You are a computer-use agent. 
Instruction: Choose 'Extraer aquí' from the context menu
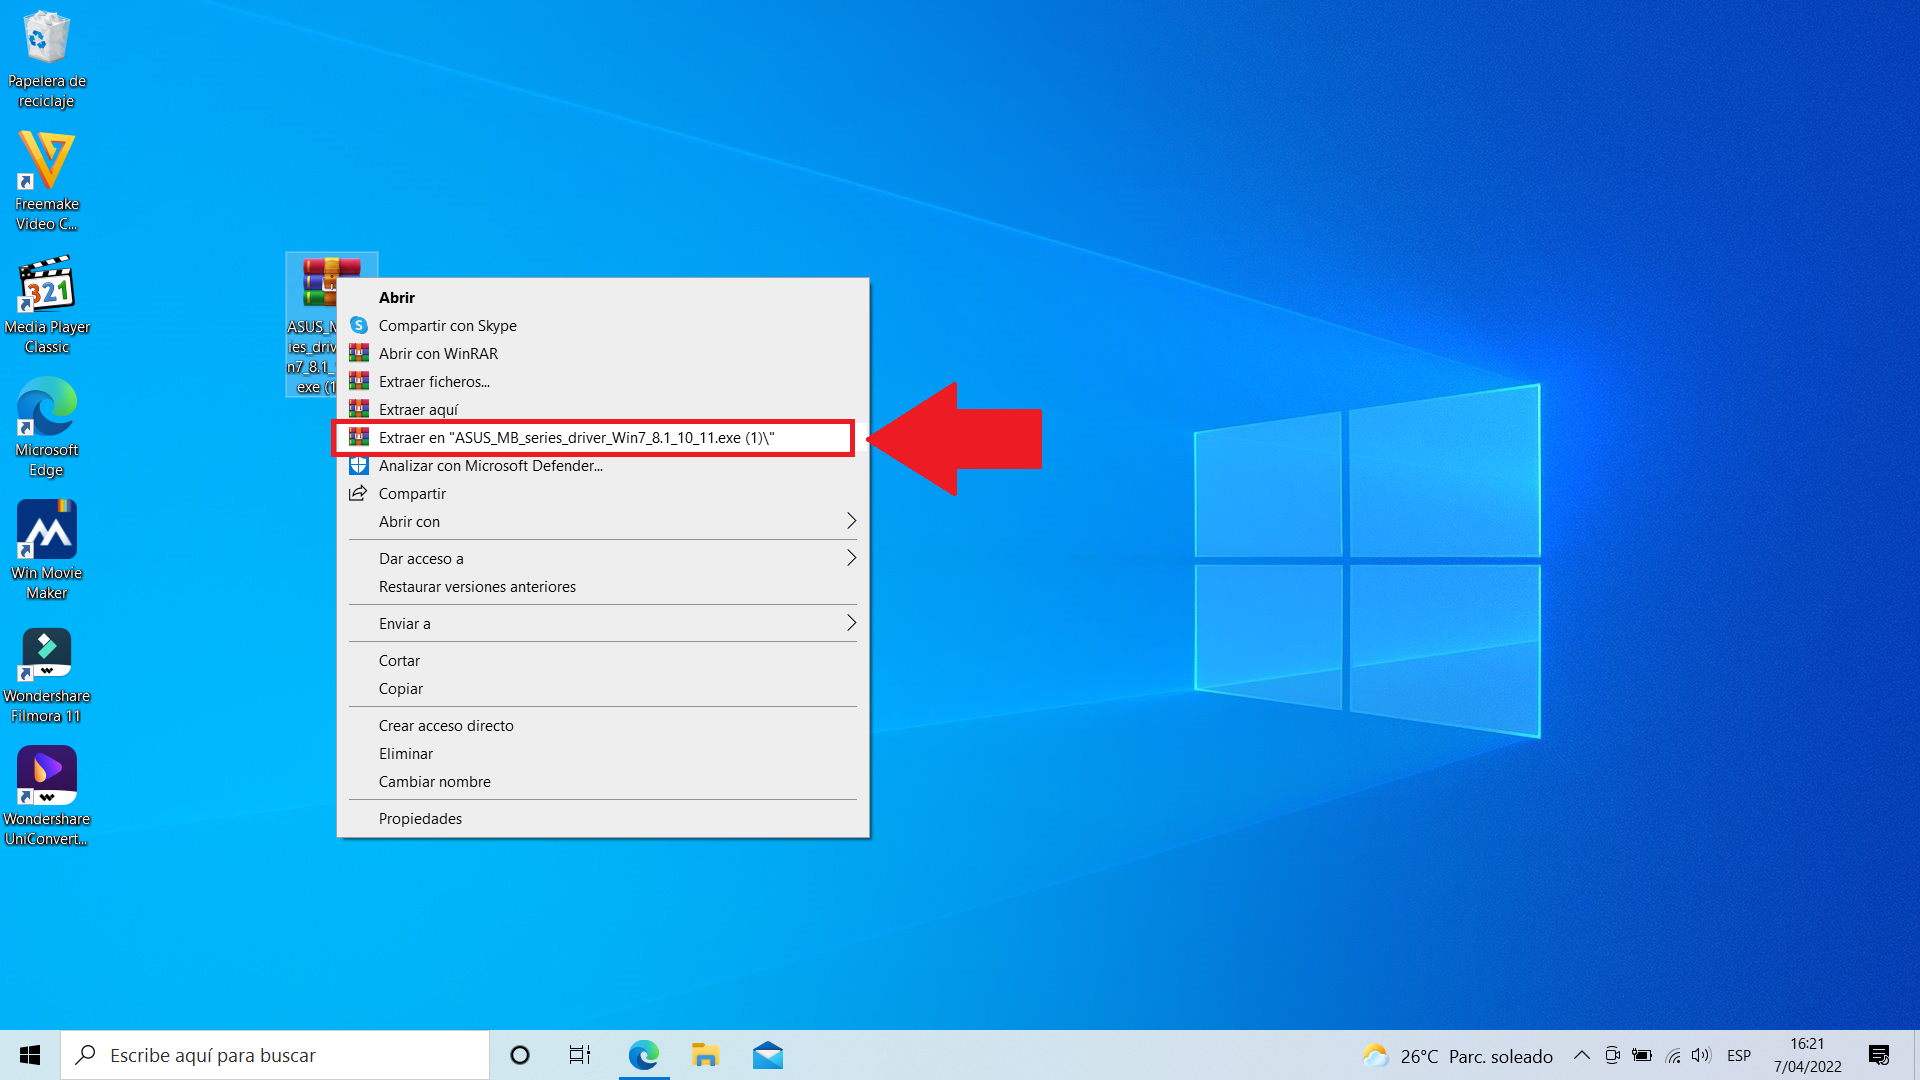point(418,410)
